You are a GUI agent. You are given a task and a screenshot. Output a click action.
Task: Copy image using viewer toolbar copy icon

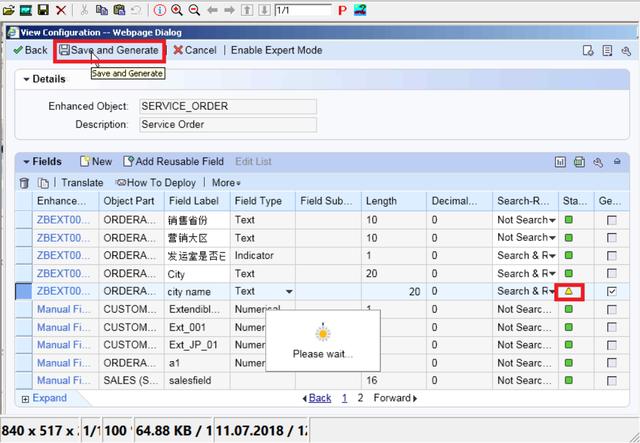(x=101, y=10)
